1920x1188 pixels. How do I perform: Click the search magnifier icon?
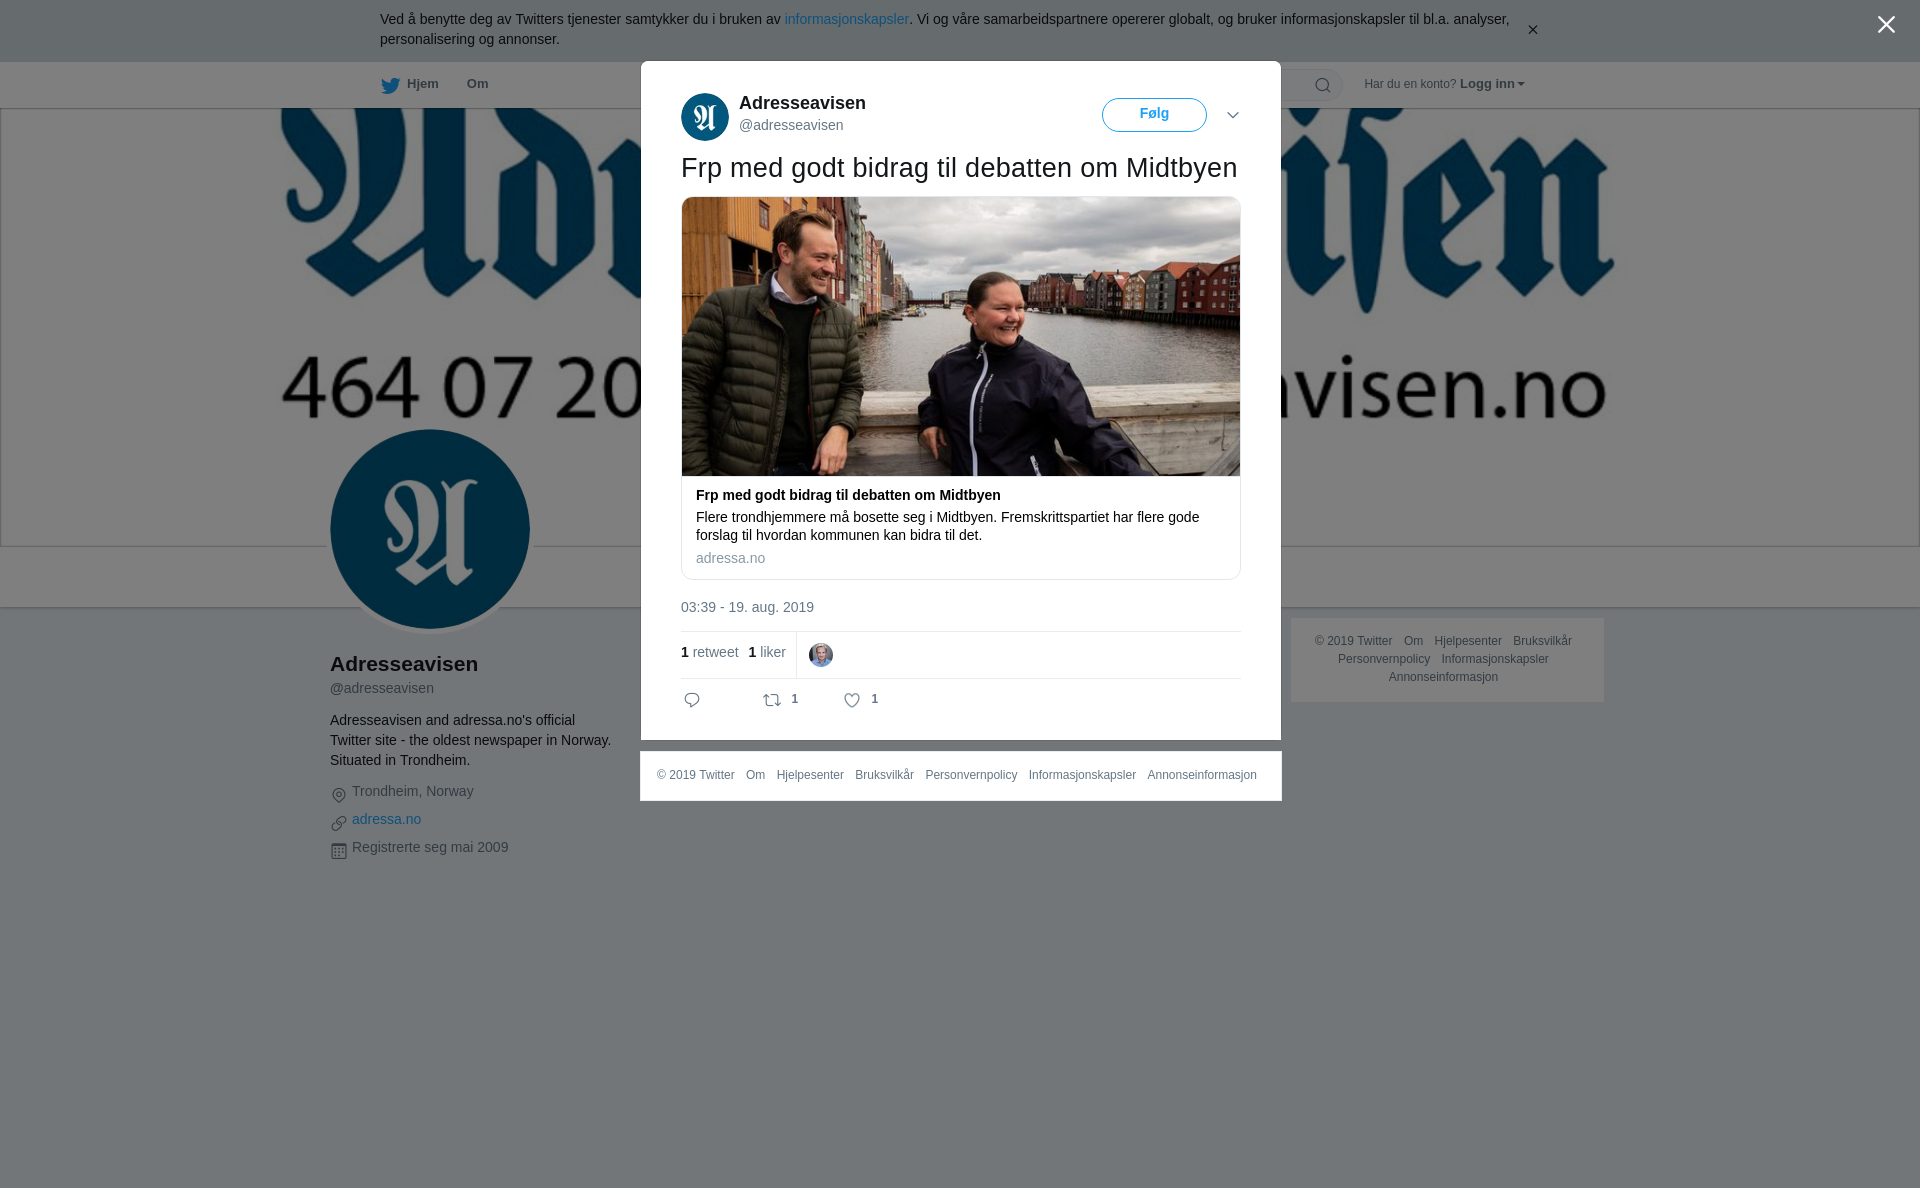point(1323,85)
